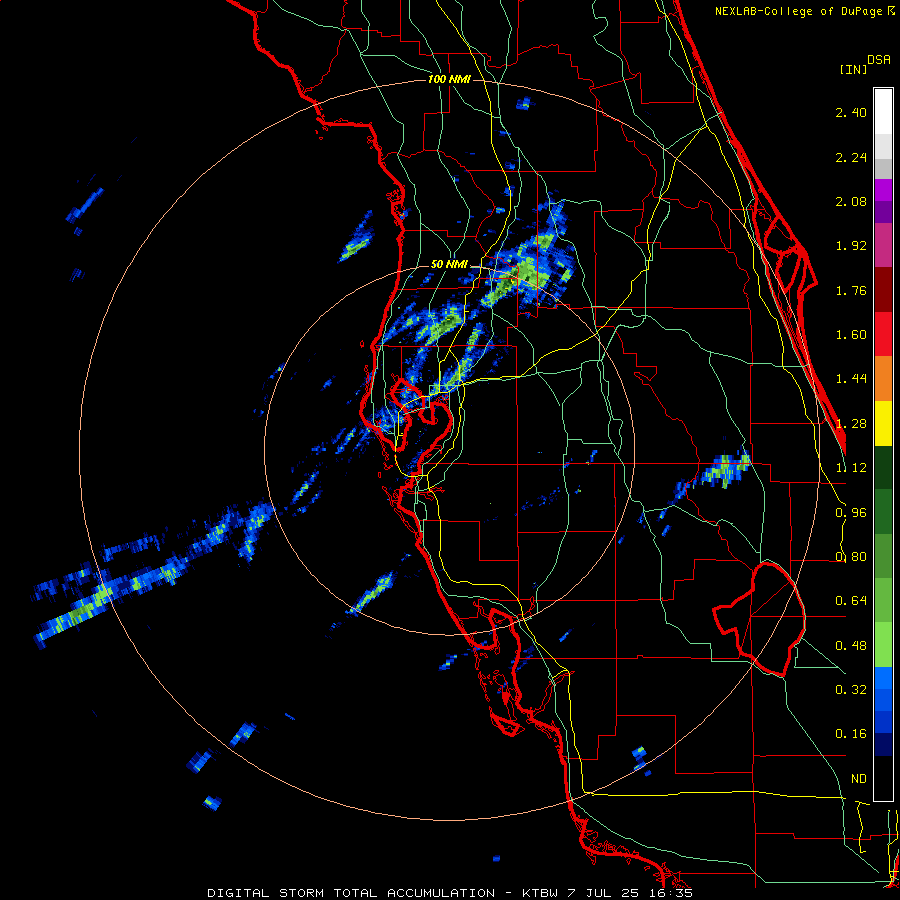The height and width of the screenshot is (900, 900).
Task: Pick the yellow swatch near 1.28
Action: [883, 423]
